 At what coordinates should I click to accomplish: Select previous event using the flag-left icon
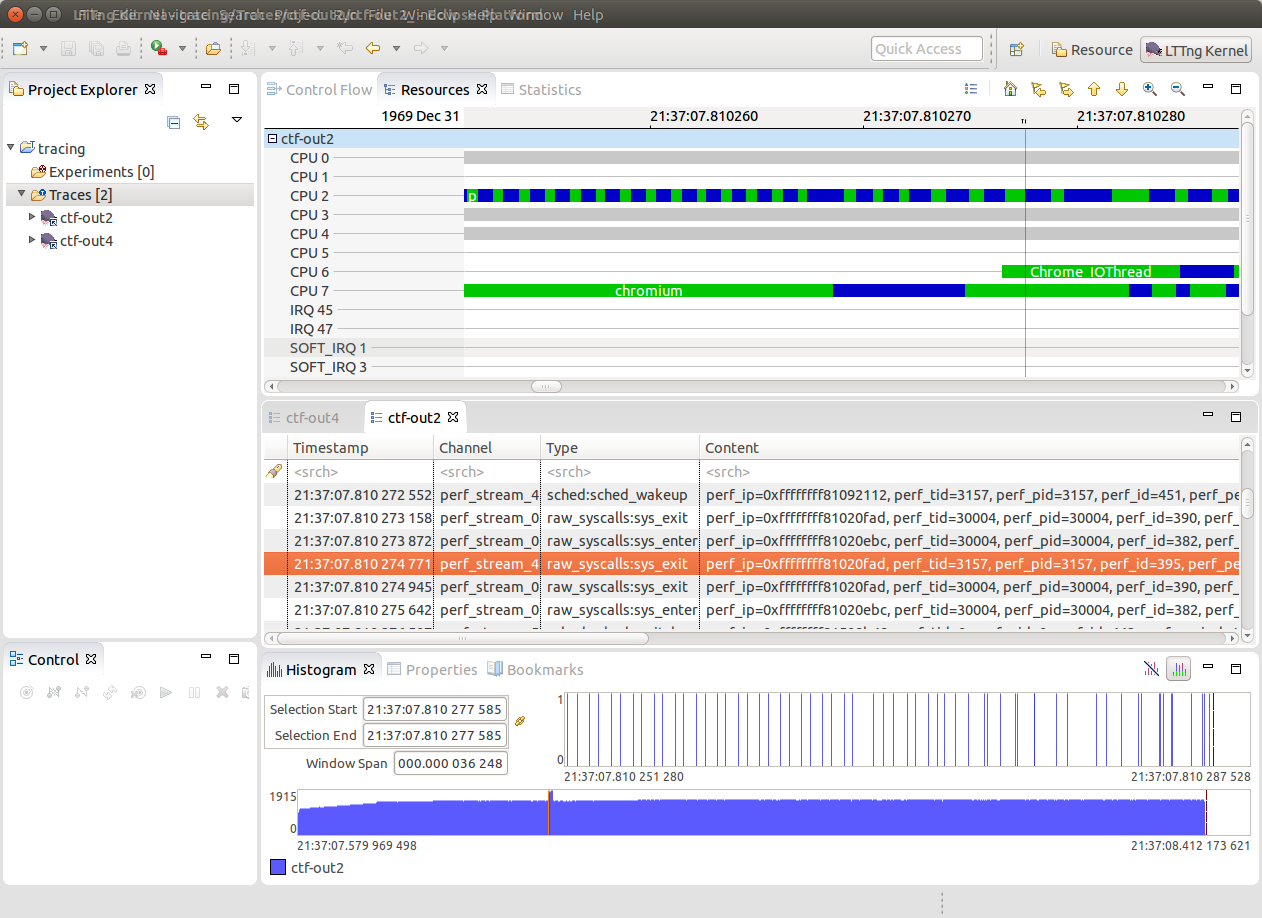1038,89
